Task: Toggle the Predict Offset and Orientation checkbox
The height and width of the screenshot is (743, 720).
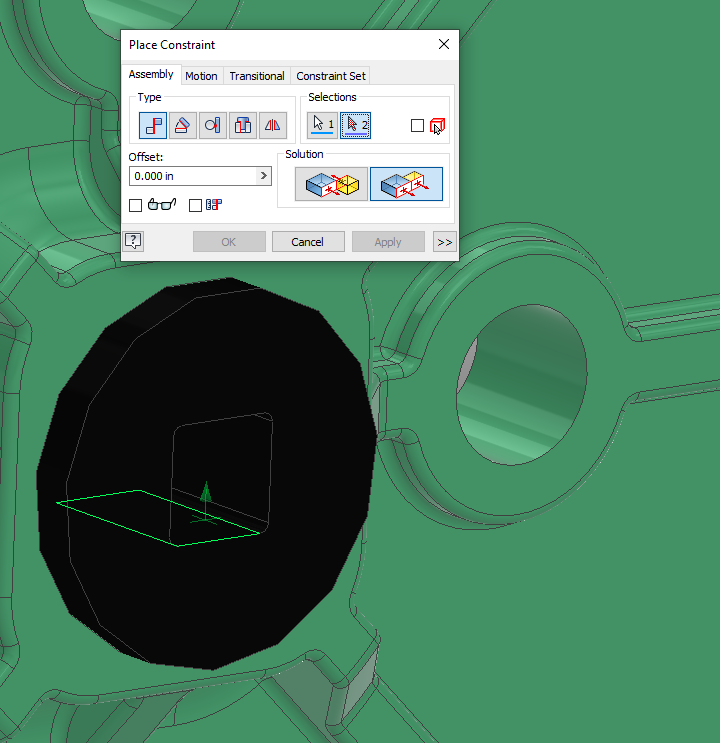Action: coord(195,205)
